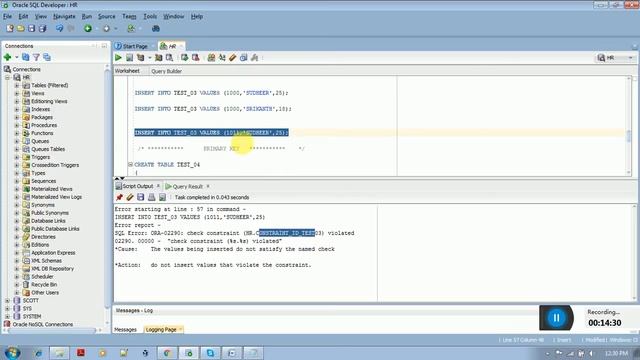The height and width of the screenshot is (360, 640).
Task: Select the Materialized Views tree item
Action: click(51, 189)
